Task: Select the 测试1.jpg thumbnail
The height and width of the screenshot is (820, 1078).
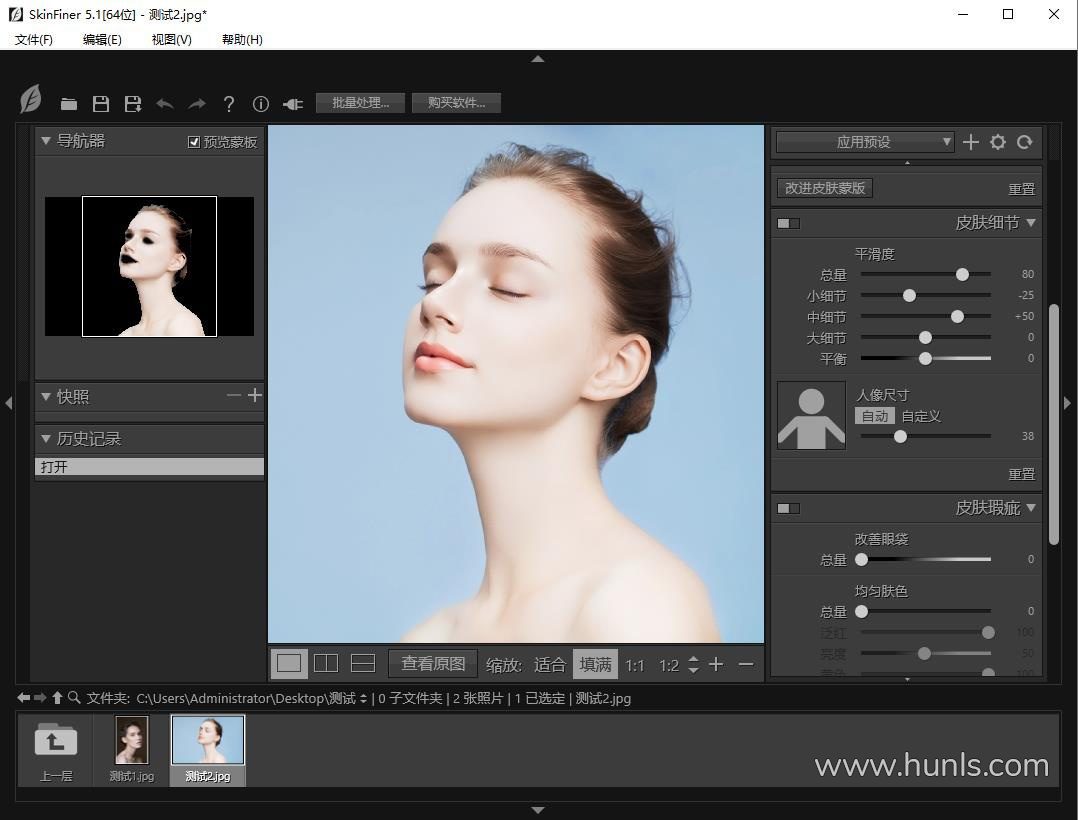Action: click(x=132, y=741)
